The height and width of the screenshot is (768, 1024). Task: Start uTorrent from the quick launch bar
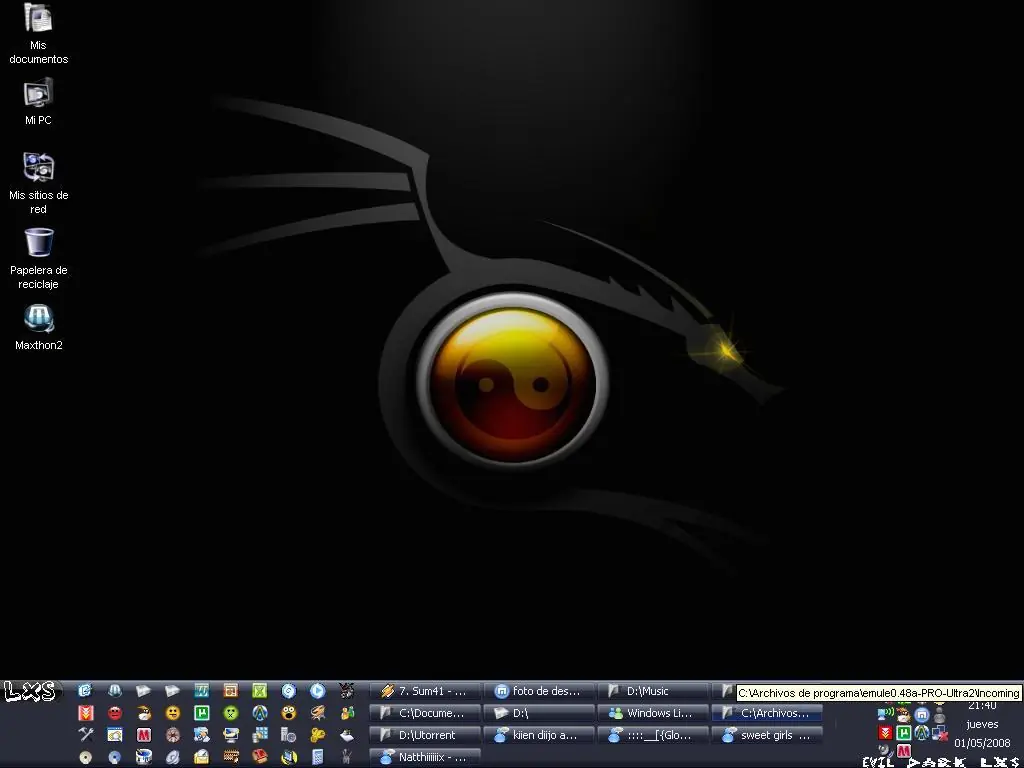pos(202,712)
